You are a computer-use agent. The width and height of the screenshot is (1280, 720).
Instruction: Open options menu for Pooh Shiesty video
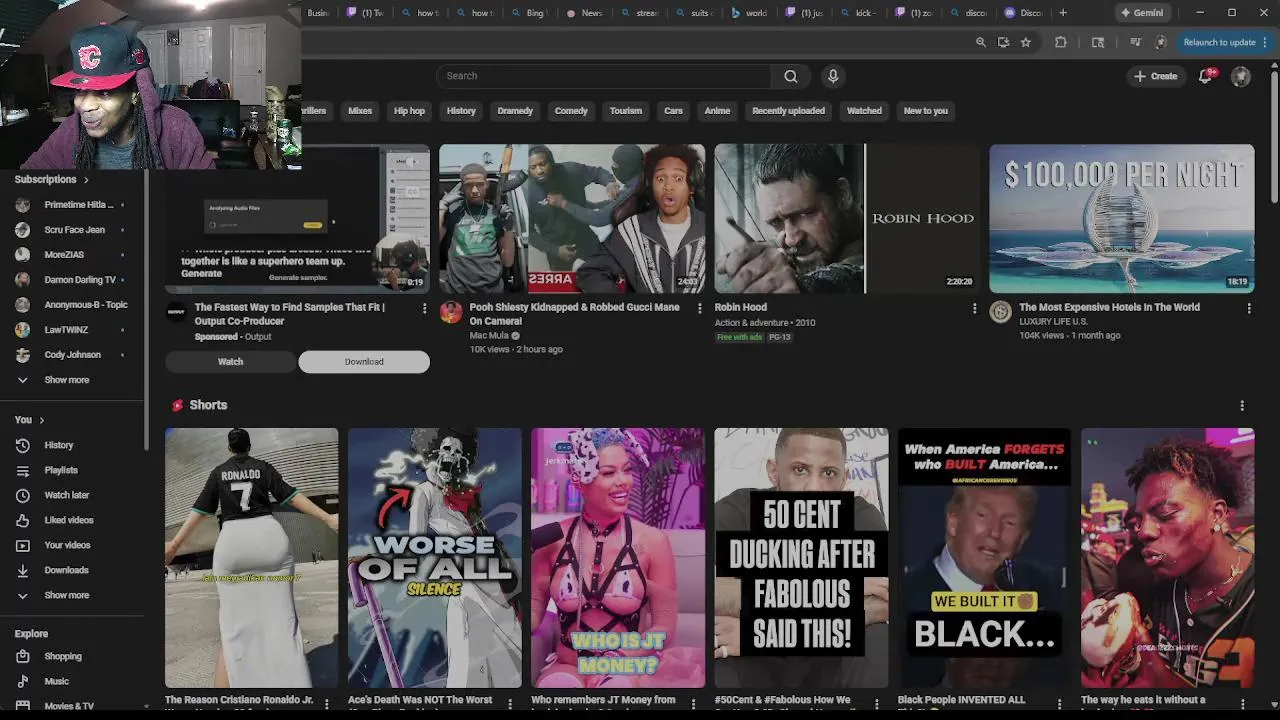click(699, 308)
